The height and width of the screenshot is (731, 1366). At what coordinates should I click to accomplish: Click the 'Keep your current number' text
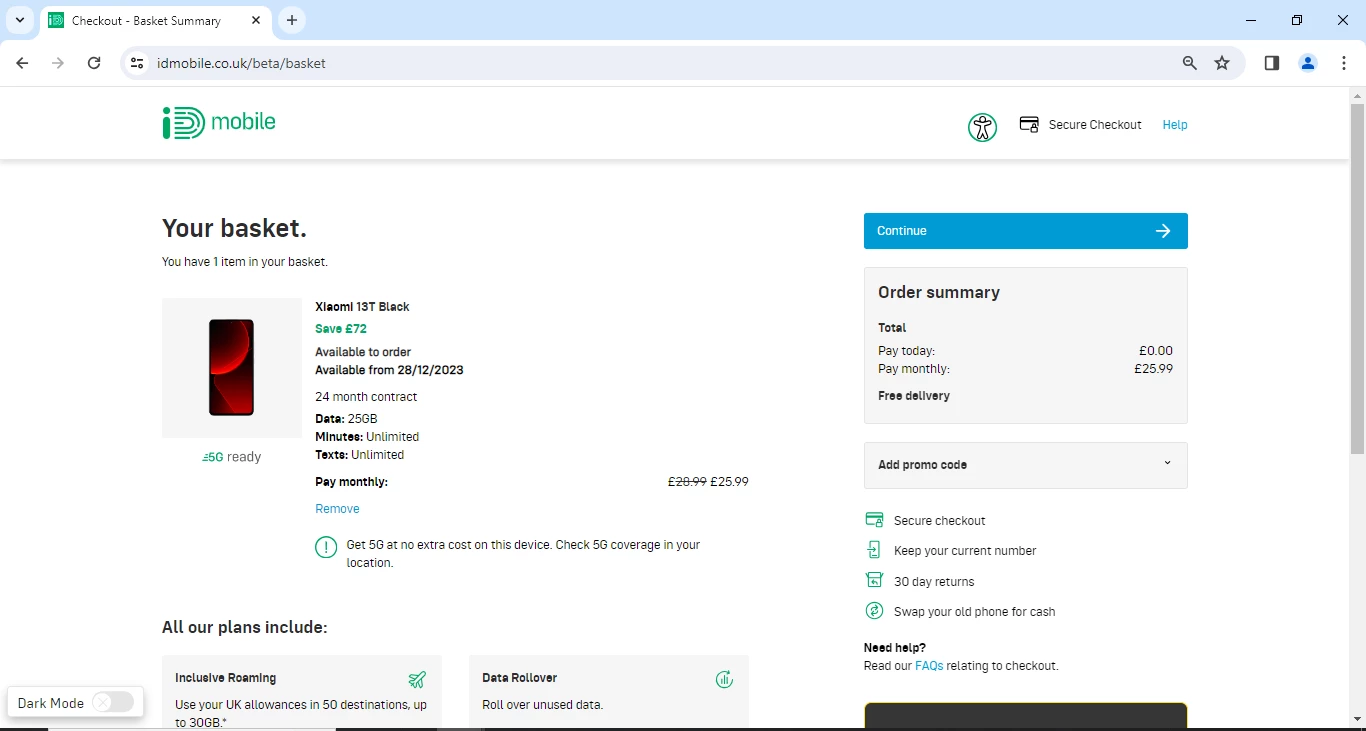(x=965, y=551)
